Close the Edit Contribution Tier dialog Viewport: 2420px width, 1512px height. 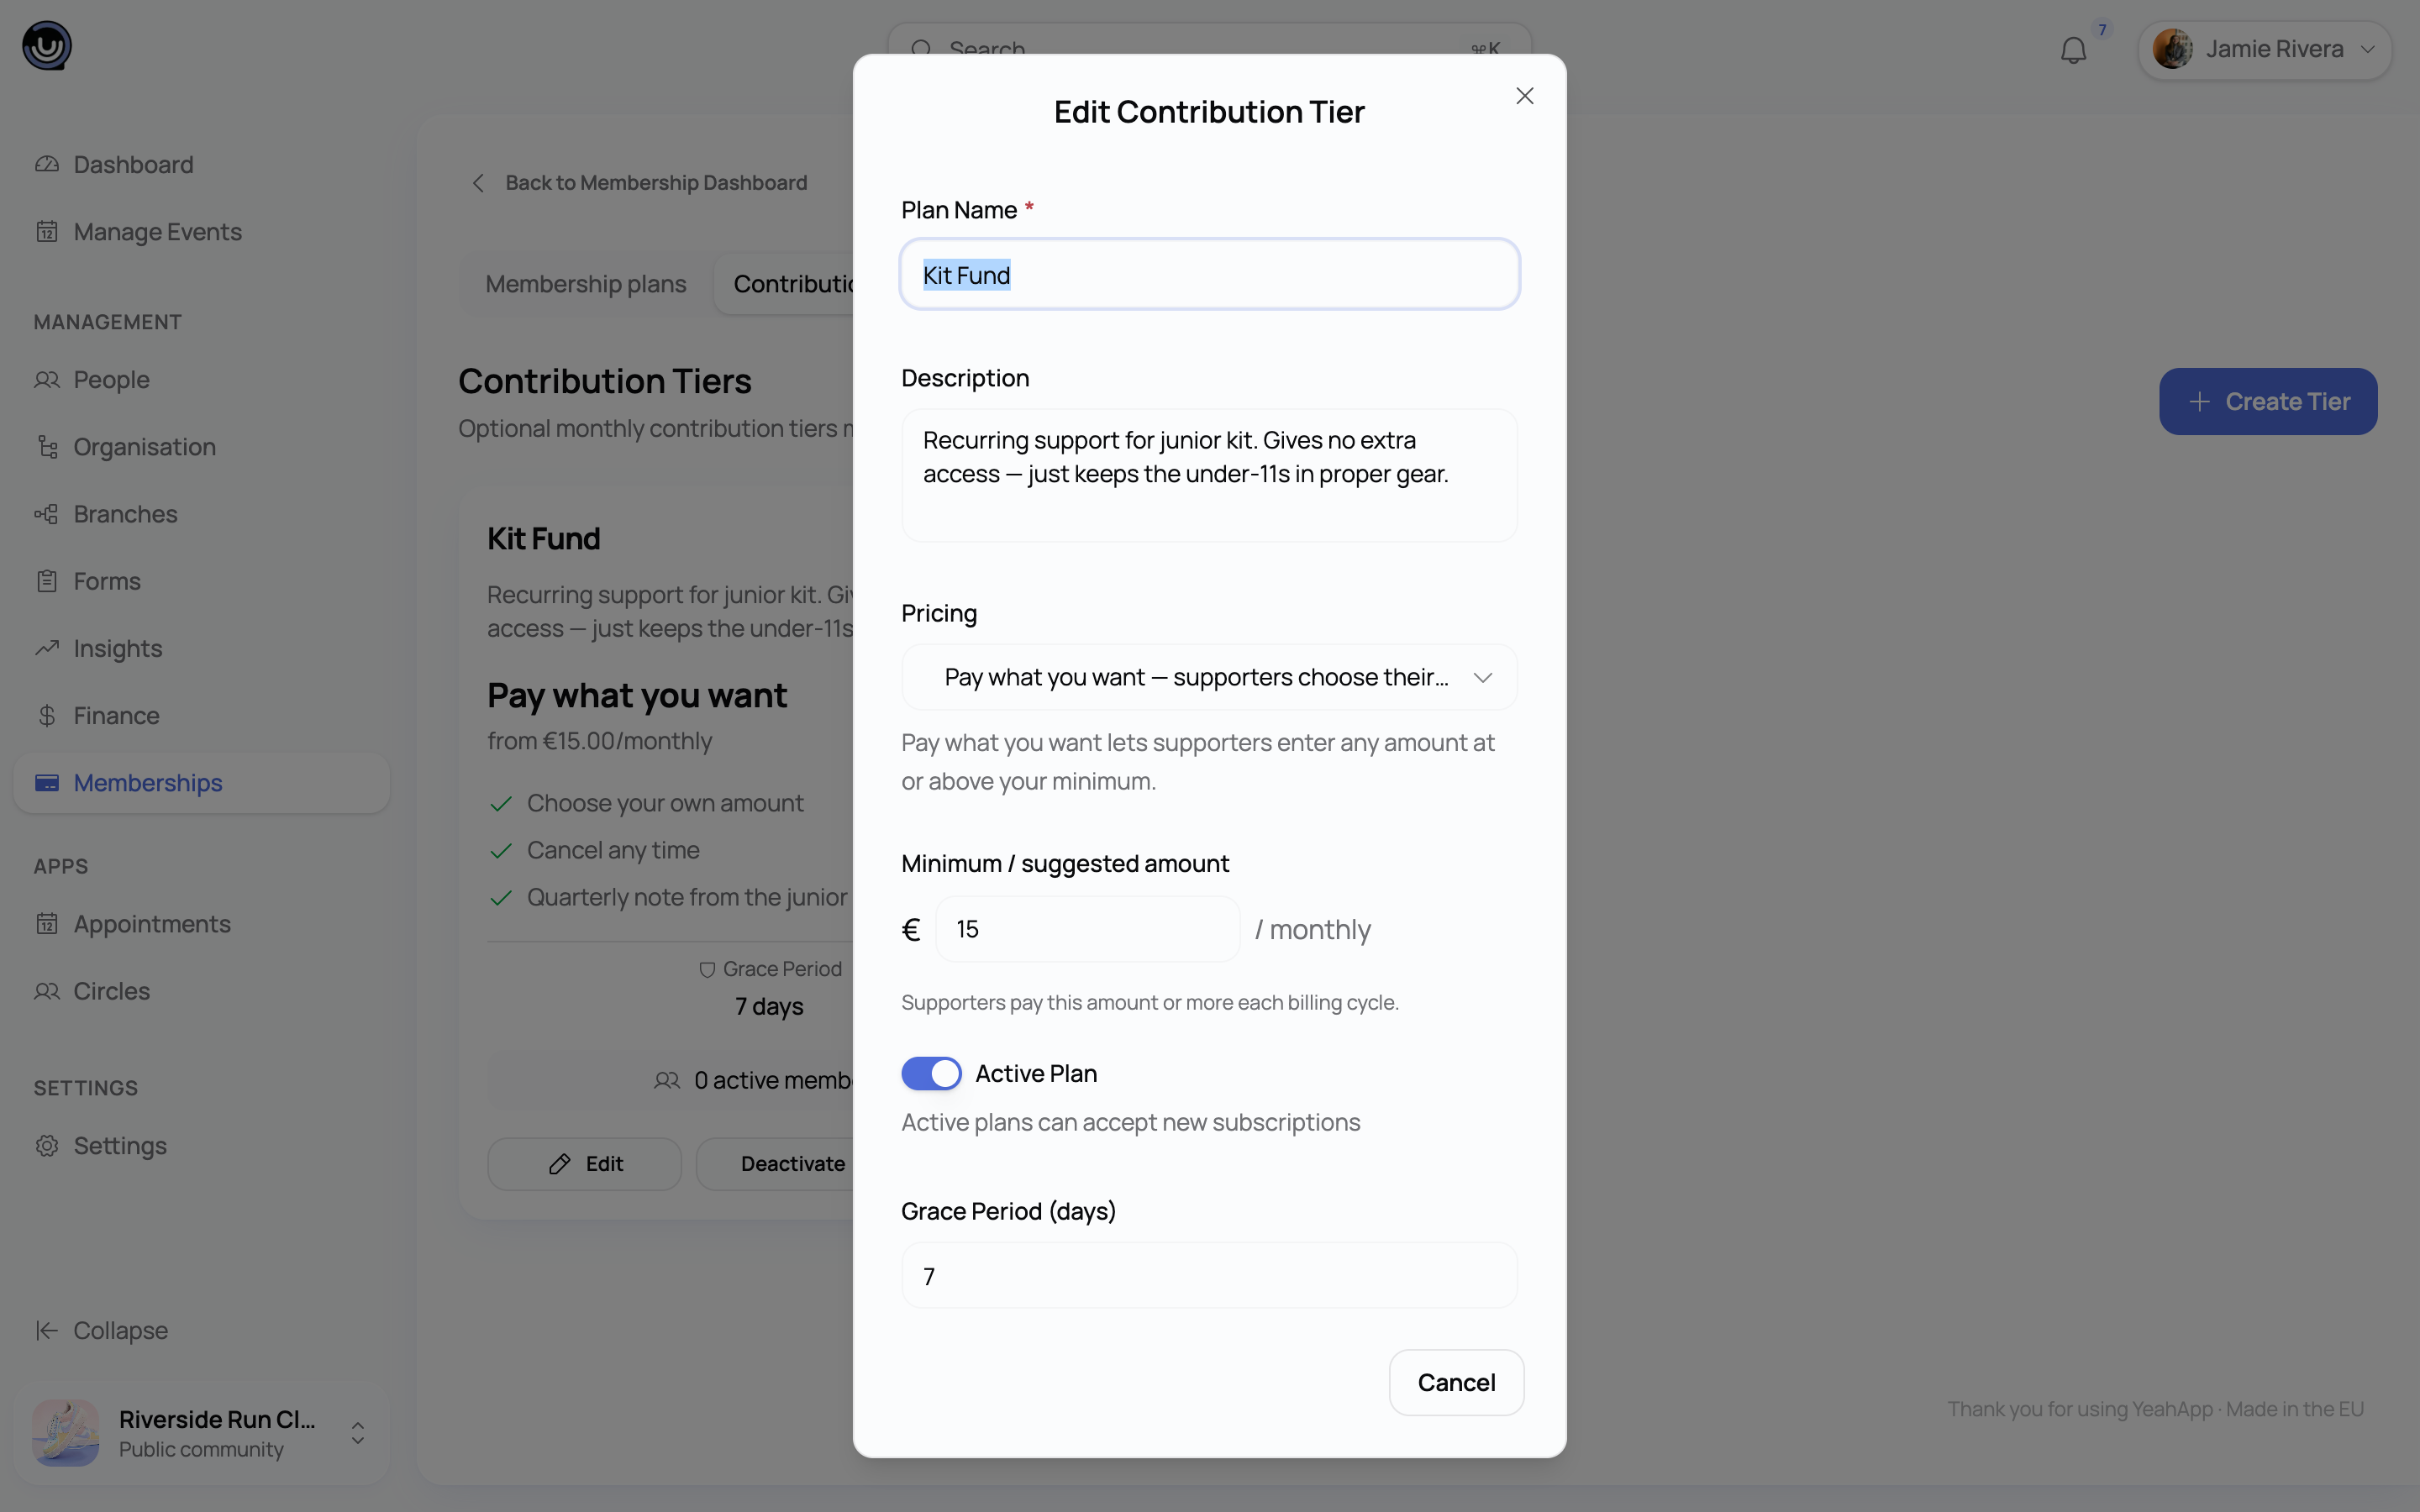[x=1524, y=96]
